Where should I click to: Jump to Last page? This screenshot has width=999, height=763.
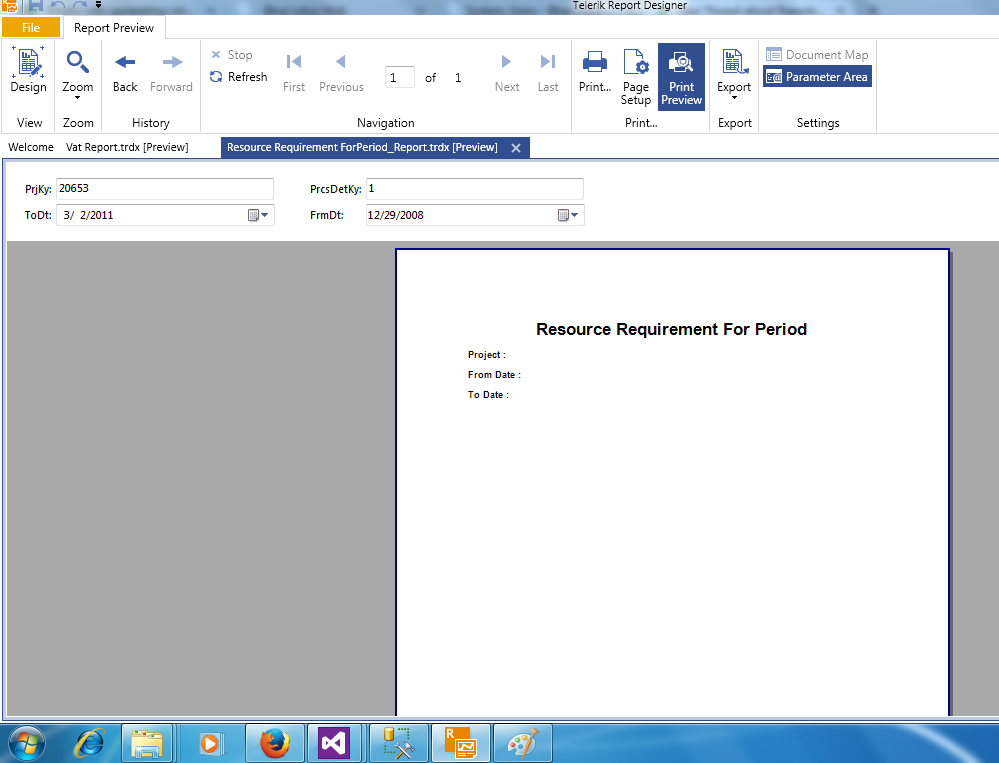tap(548, 73)
